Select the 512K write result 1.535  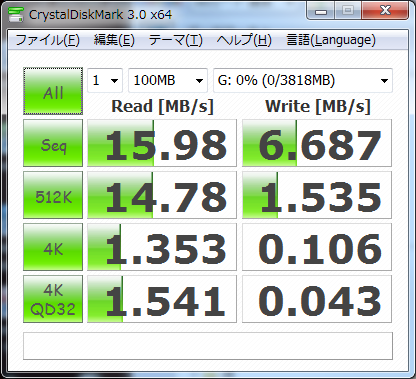tap(317, 195)
